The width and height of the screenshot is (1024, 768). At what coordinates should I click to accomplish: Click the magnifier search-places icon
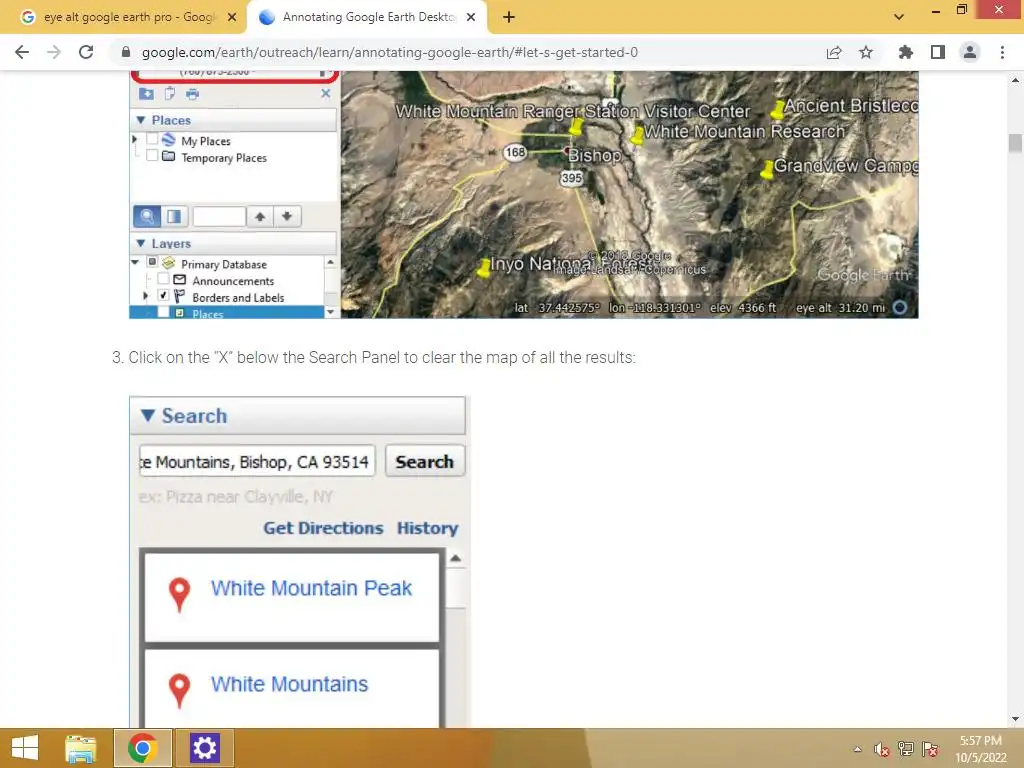(x=148, y=216)
